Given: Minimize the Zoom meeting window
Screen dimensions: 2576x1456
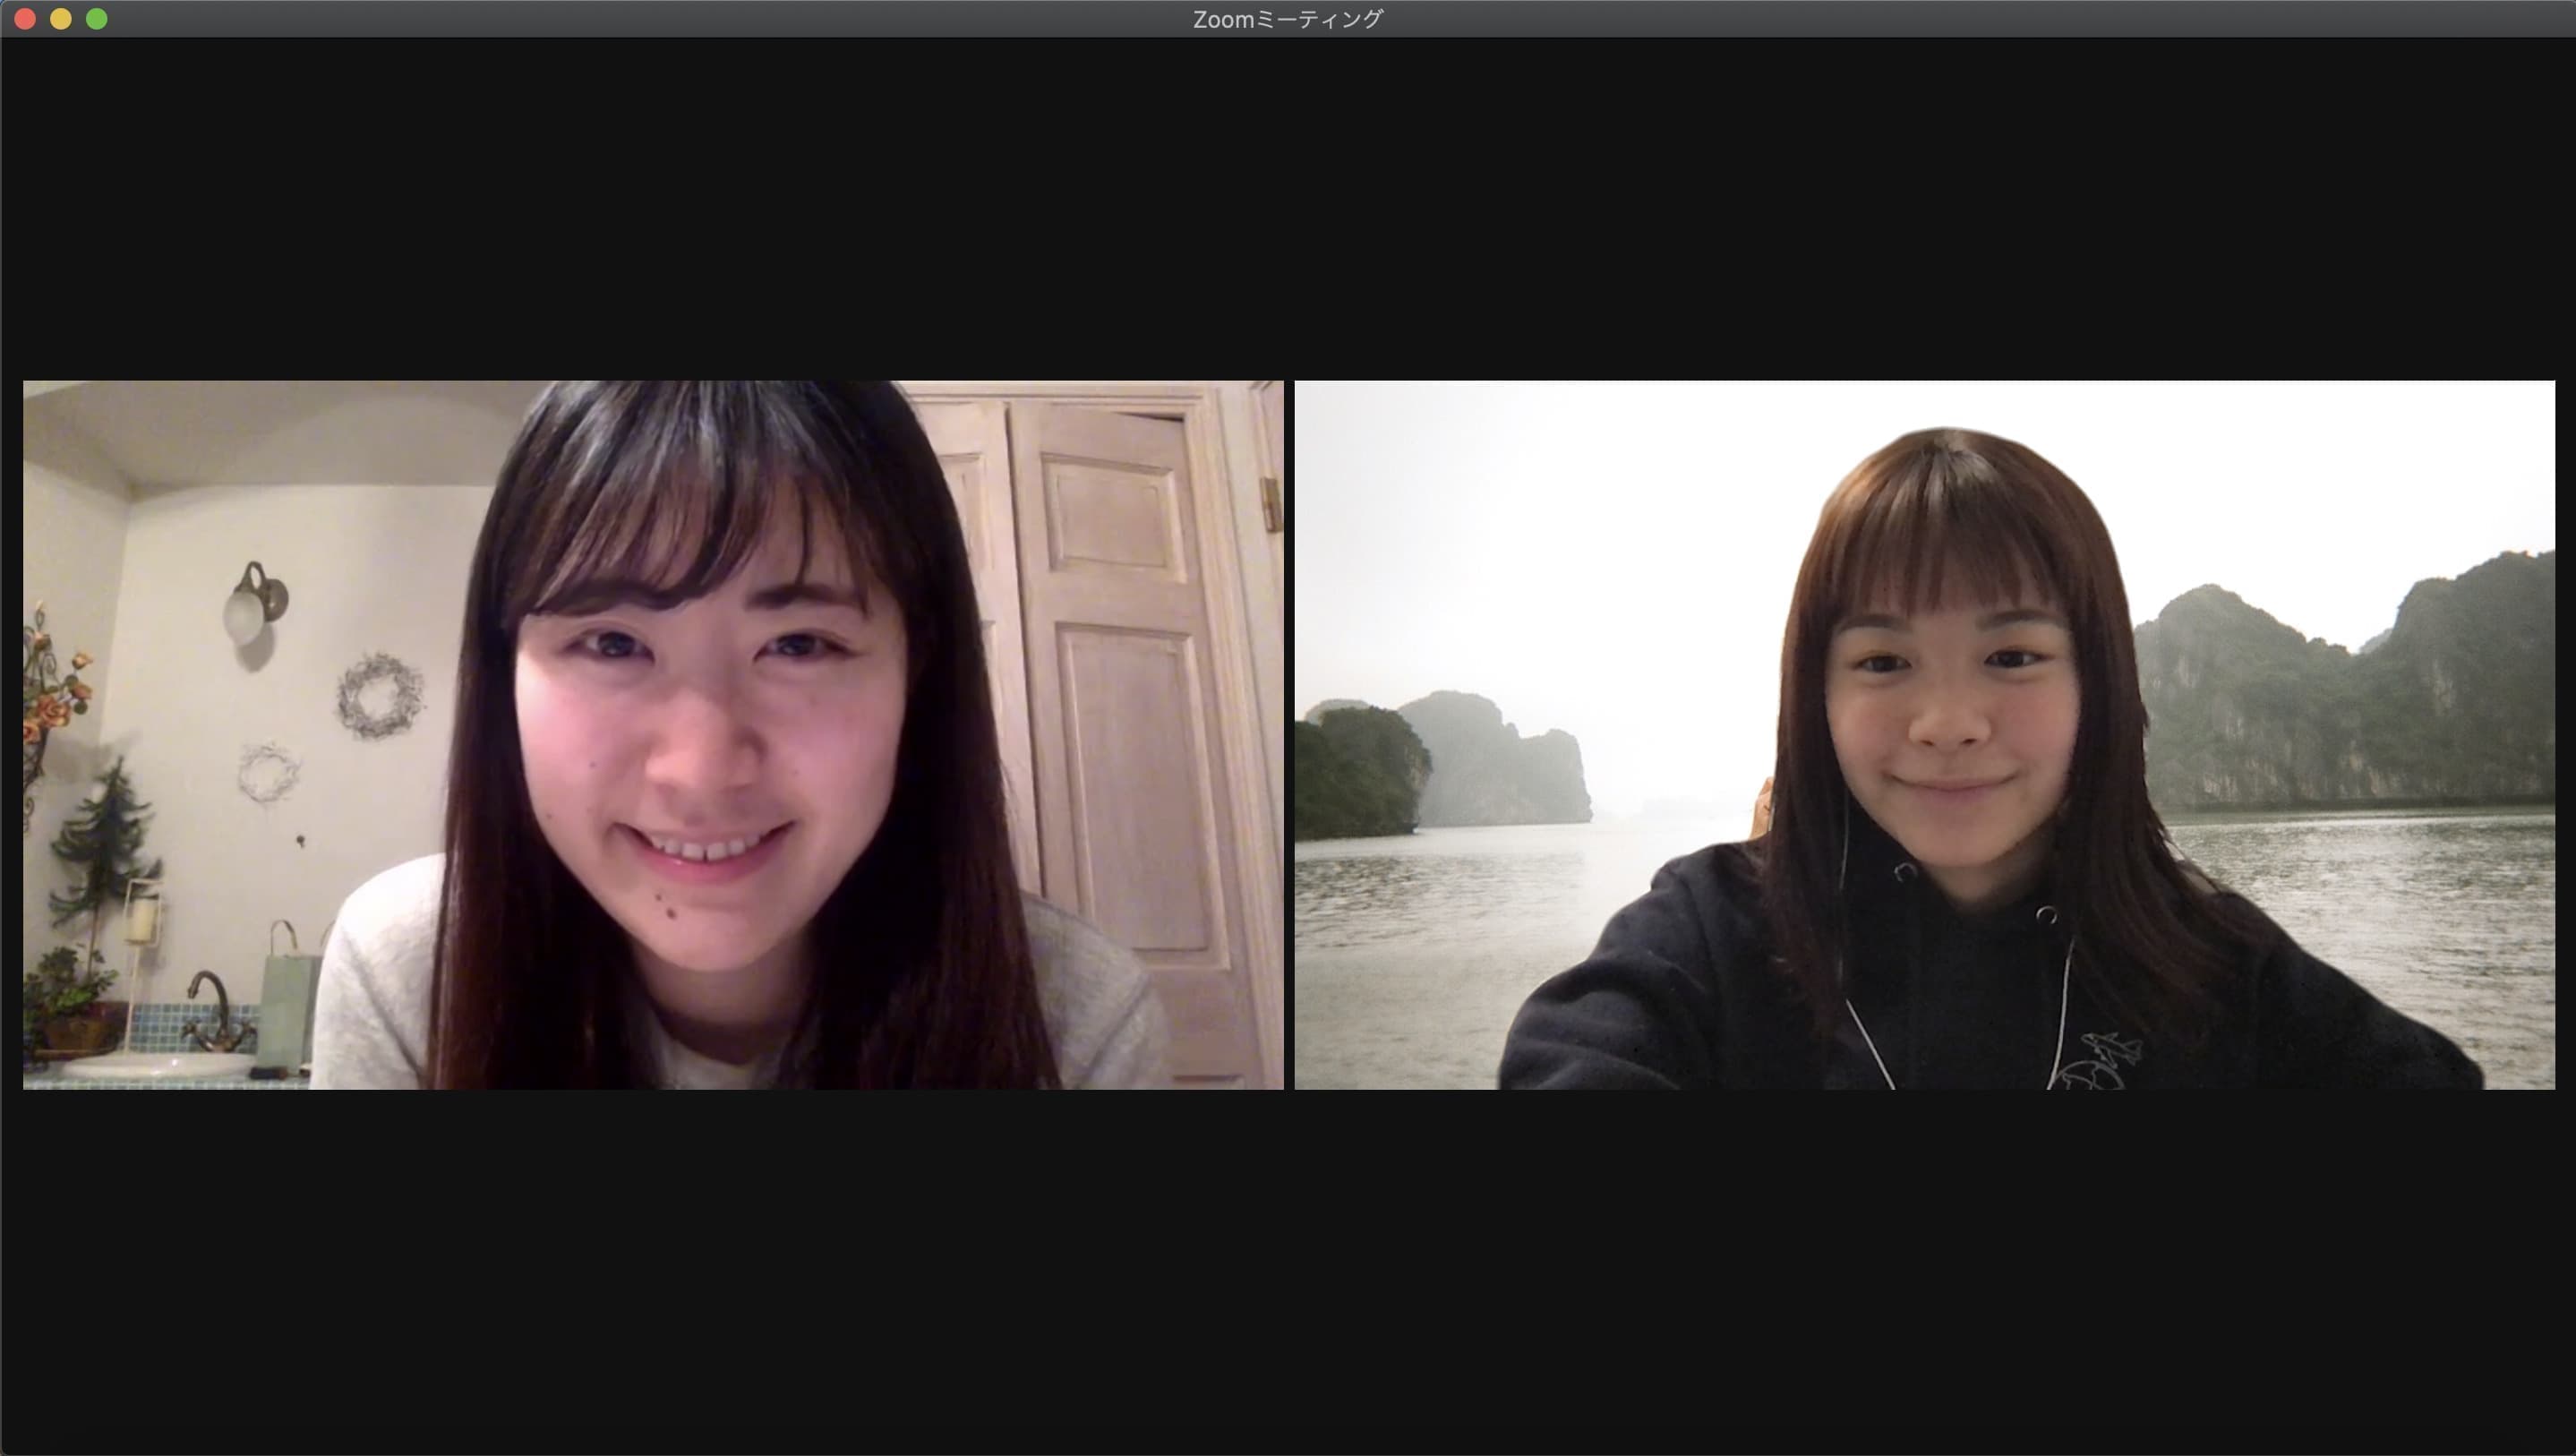Looking at the screenshot, I should [61, 19].
